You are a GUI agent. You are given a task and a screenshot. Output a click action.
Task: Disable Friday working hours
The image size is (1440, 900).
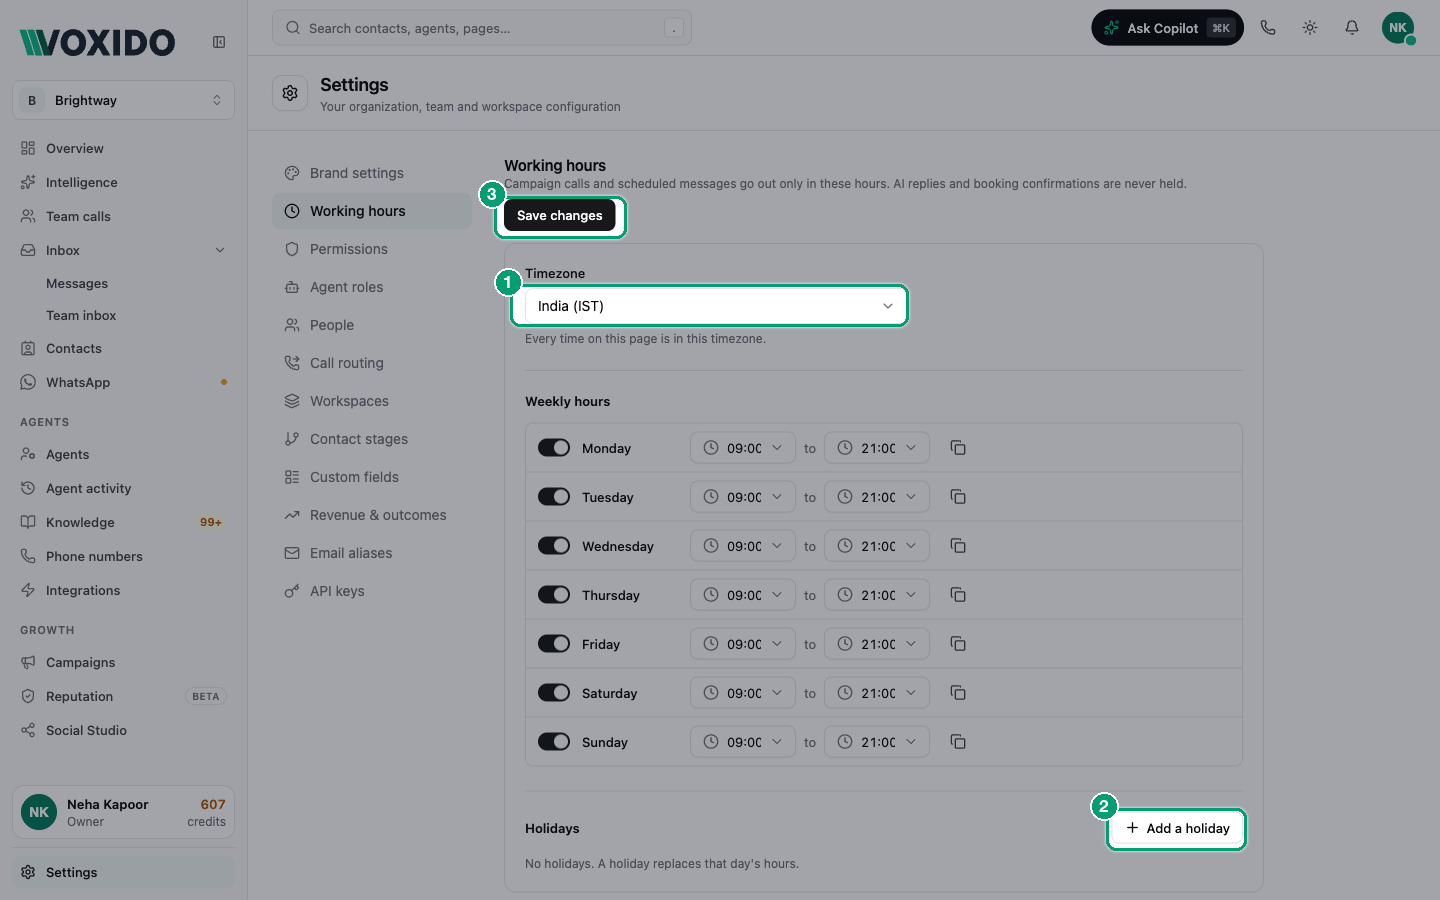click(554, 644)
